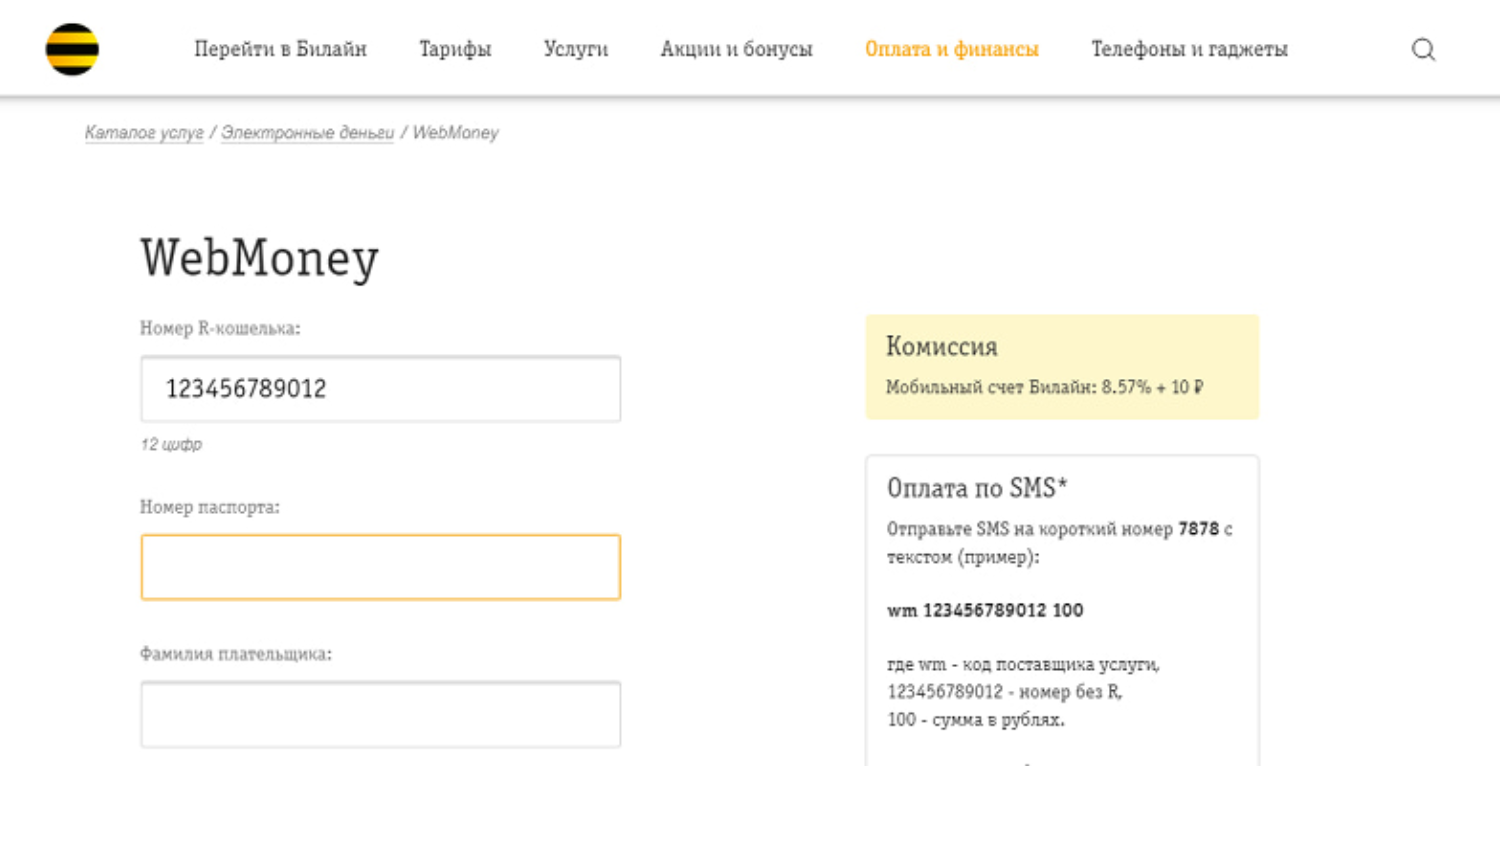Click the Beeline striped logo

[x=72, y=49]
